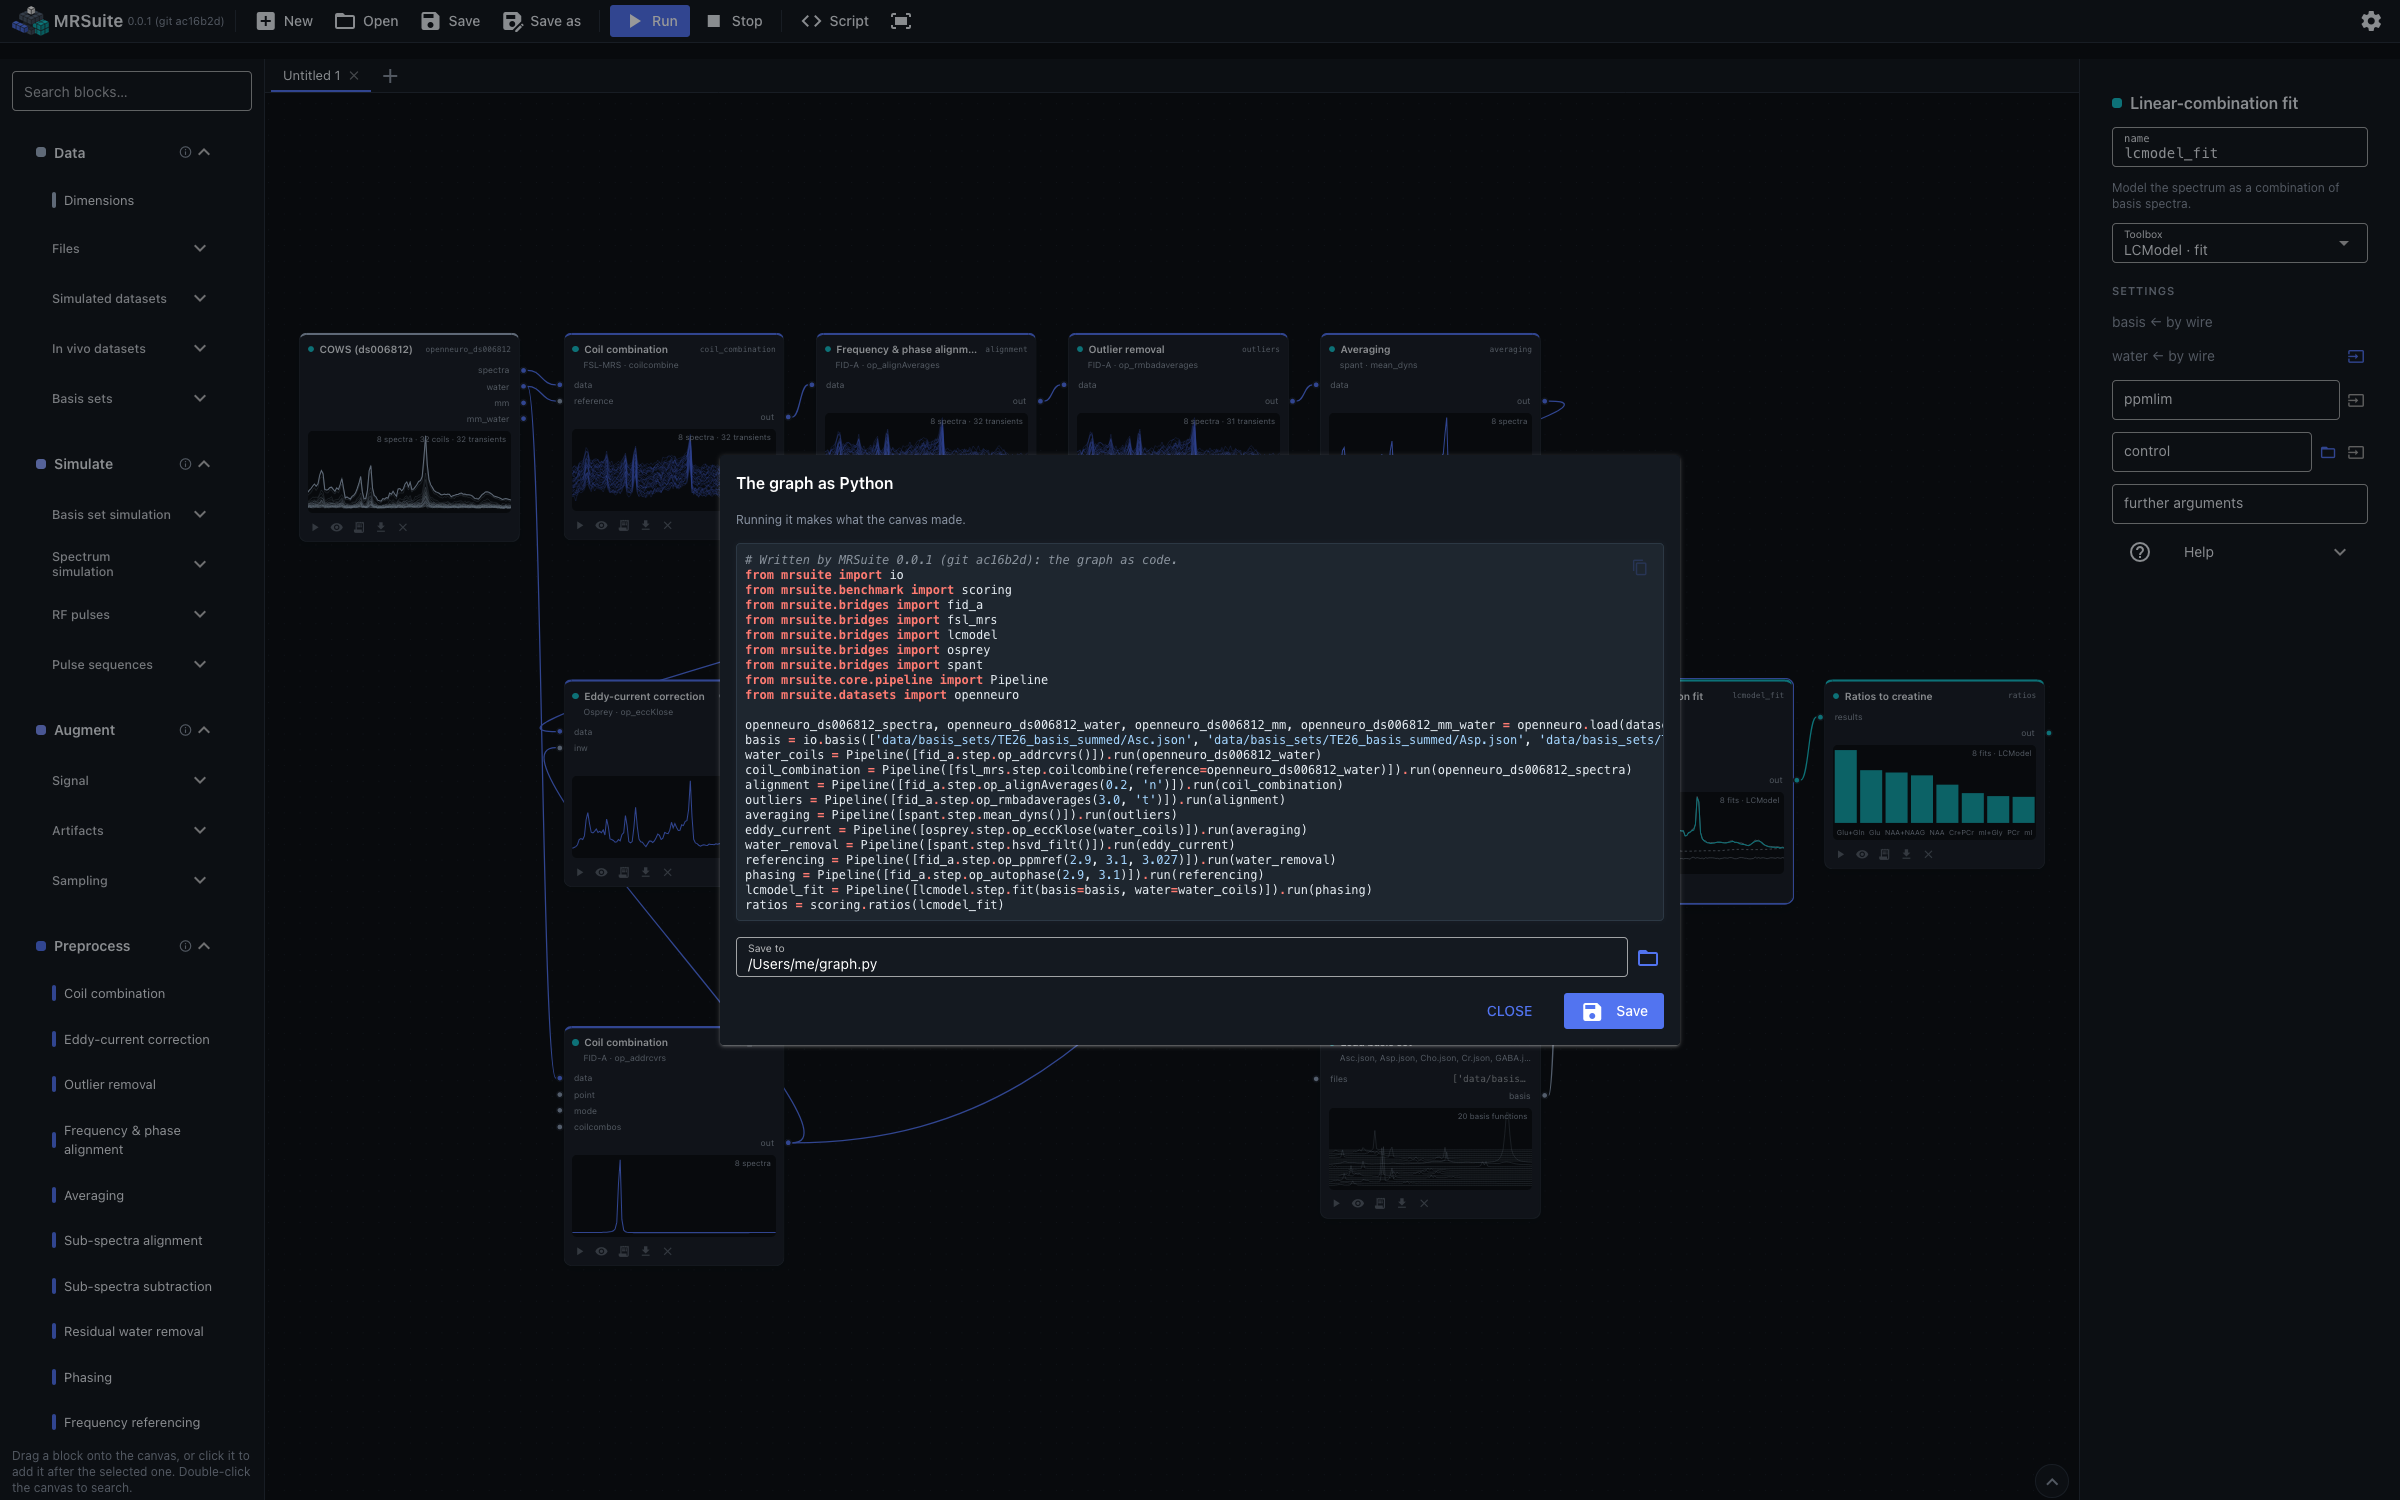2400x1500 pixels.
Task: Click the MRSuite logo icon
Action: [x=30, y=21]
